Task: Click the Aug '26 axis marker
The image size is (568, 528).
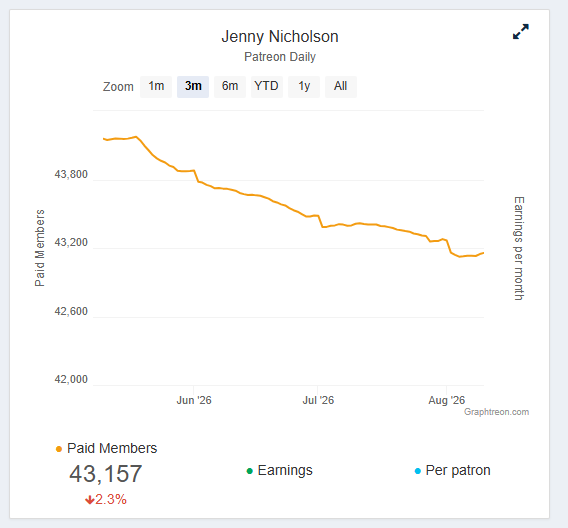Action: [446, 400]
